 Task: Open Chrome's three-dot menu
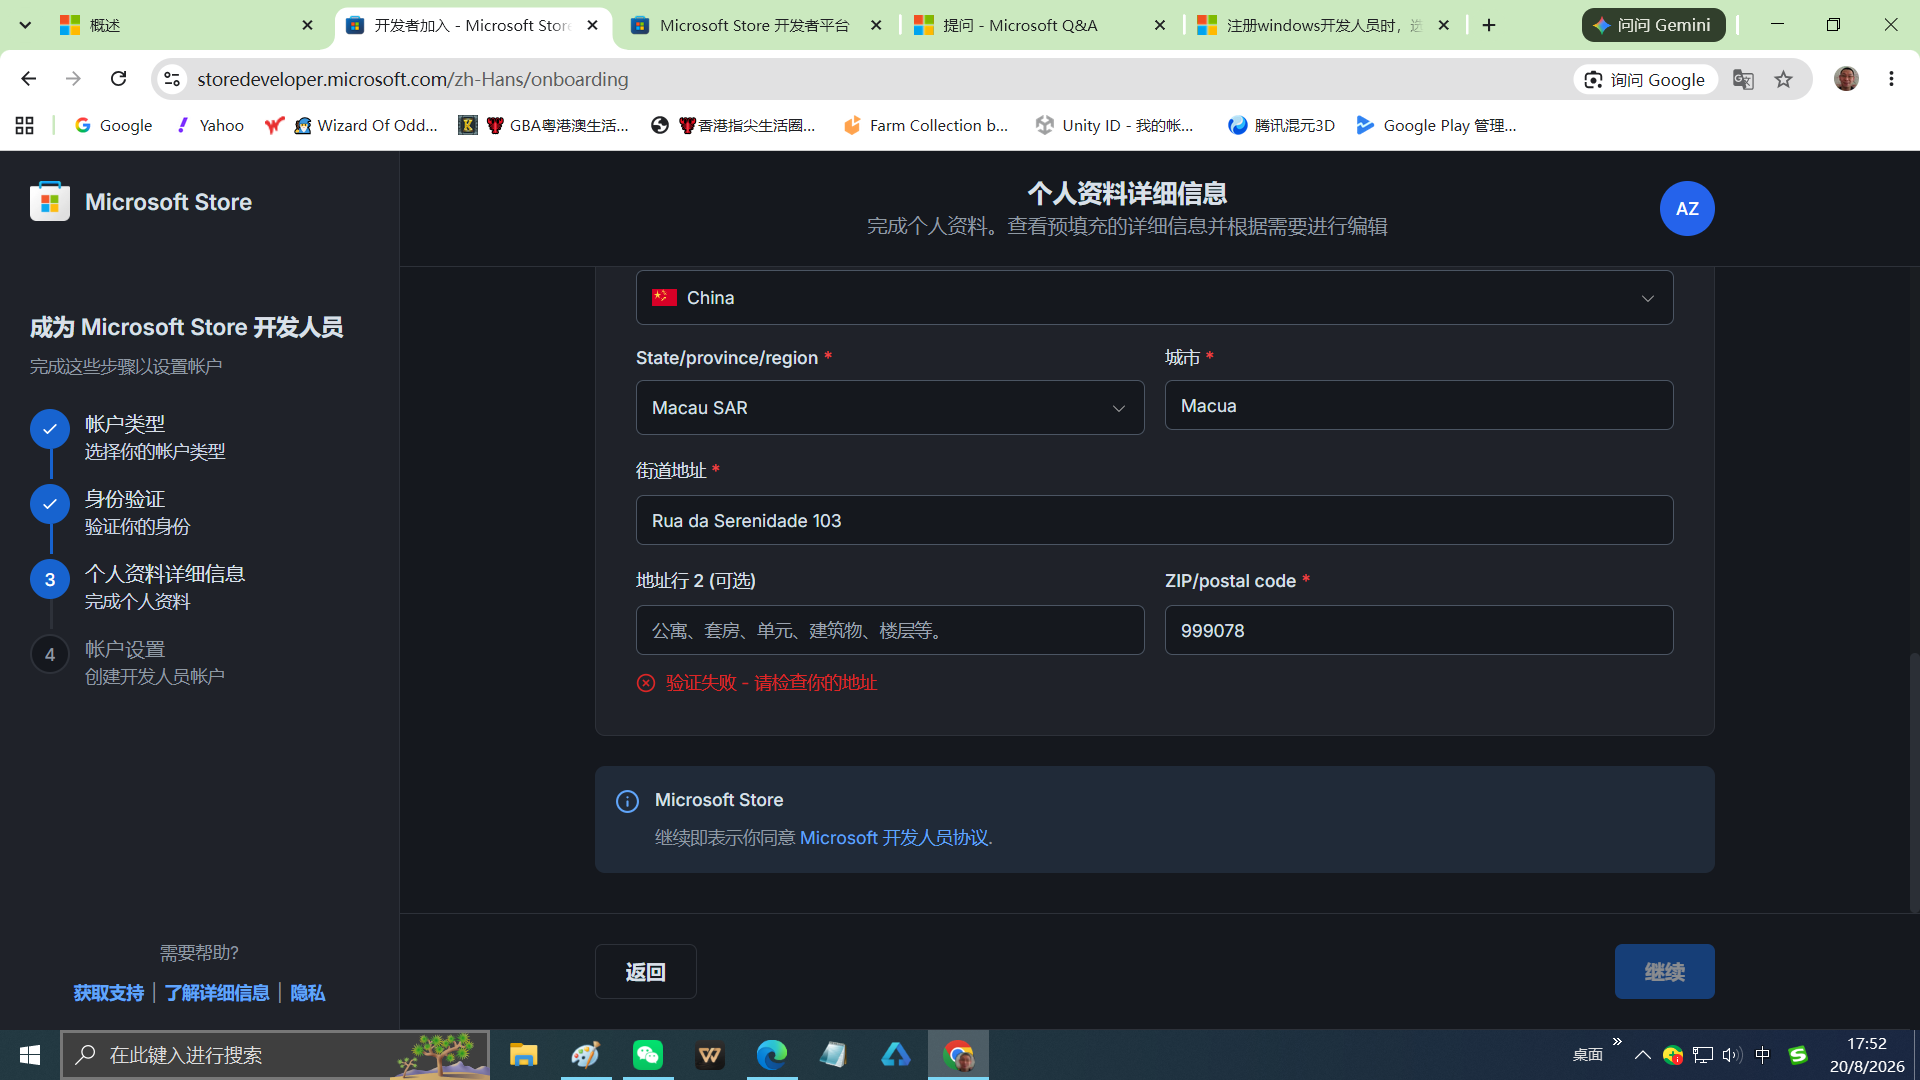pyautogui.click(x=1891, y=79)
